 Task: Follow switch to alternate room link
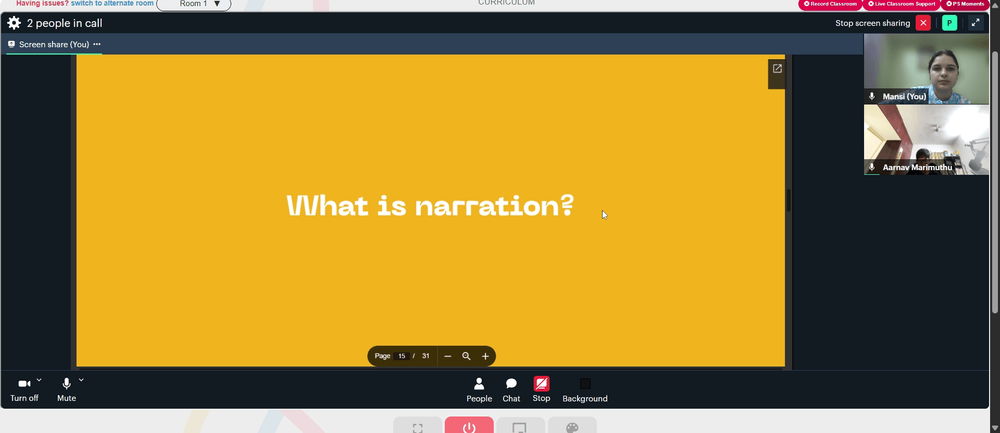112,3
